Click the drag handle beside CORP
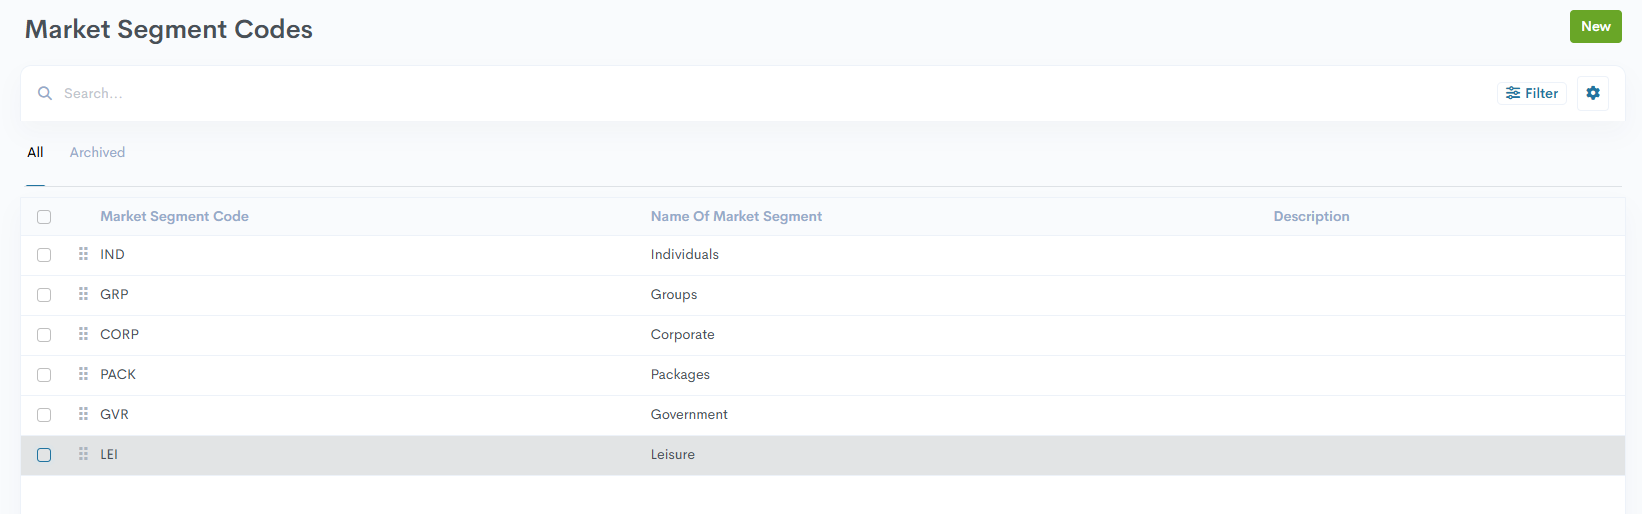 [83, 334]
